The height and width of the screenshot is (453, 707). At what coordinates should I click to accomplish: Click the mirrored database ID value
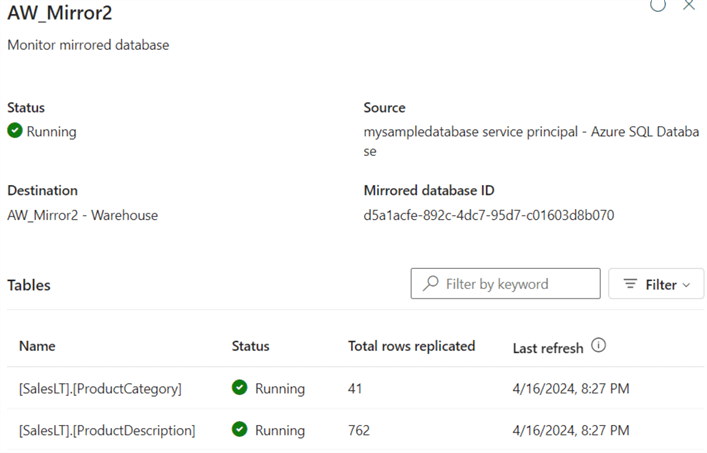[x=489, y=214]
